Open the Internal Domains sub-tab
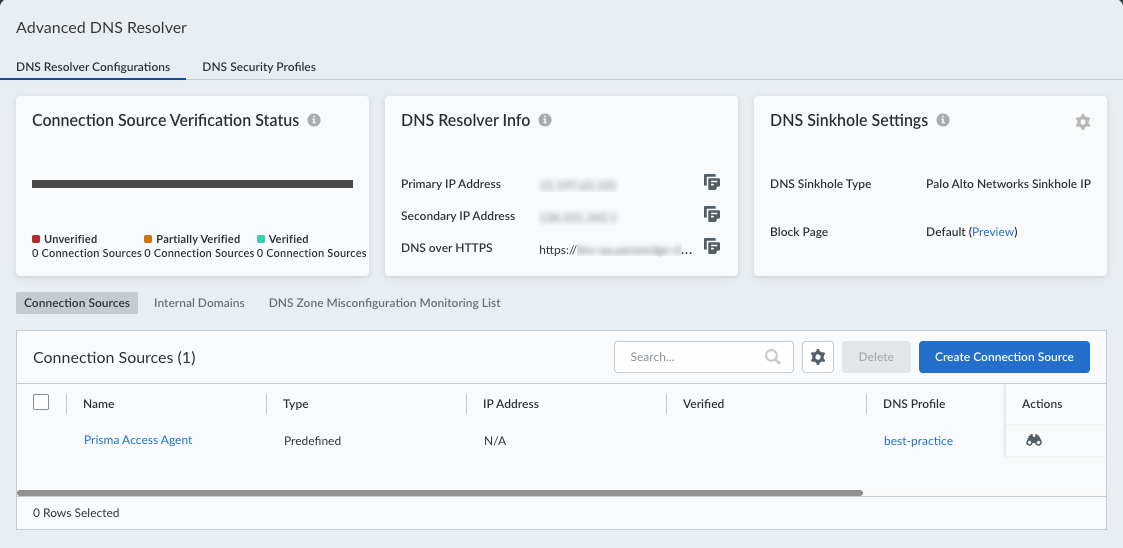The height and width of the screenshot is (548, 1123). [199, 303]
